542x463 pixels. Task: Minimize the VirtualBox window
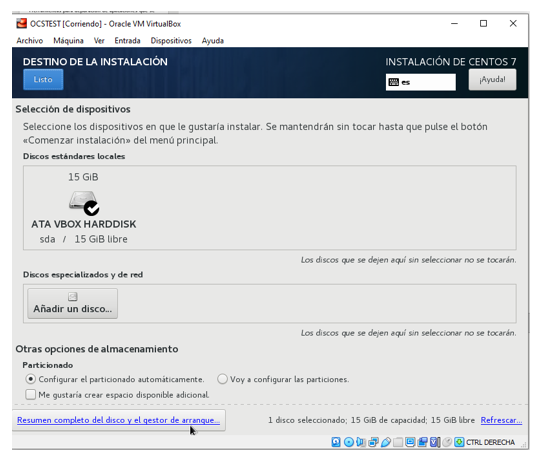tap(455, 24)
